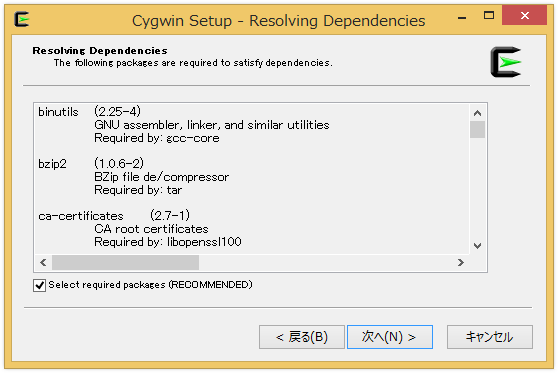560x373 pixels.
Task: Click the vertical scrollbar thumb
Action: click(477, 129)
